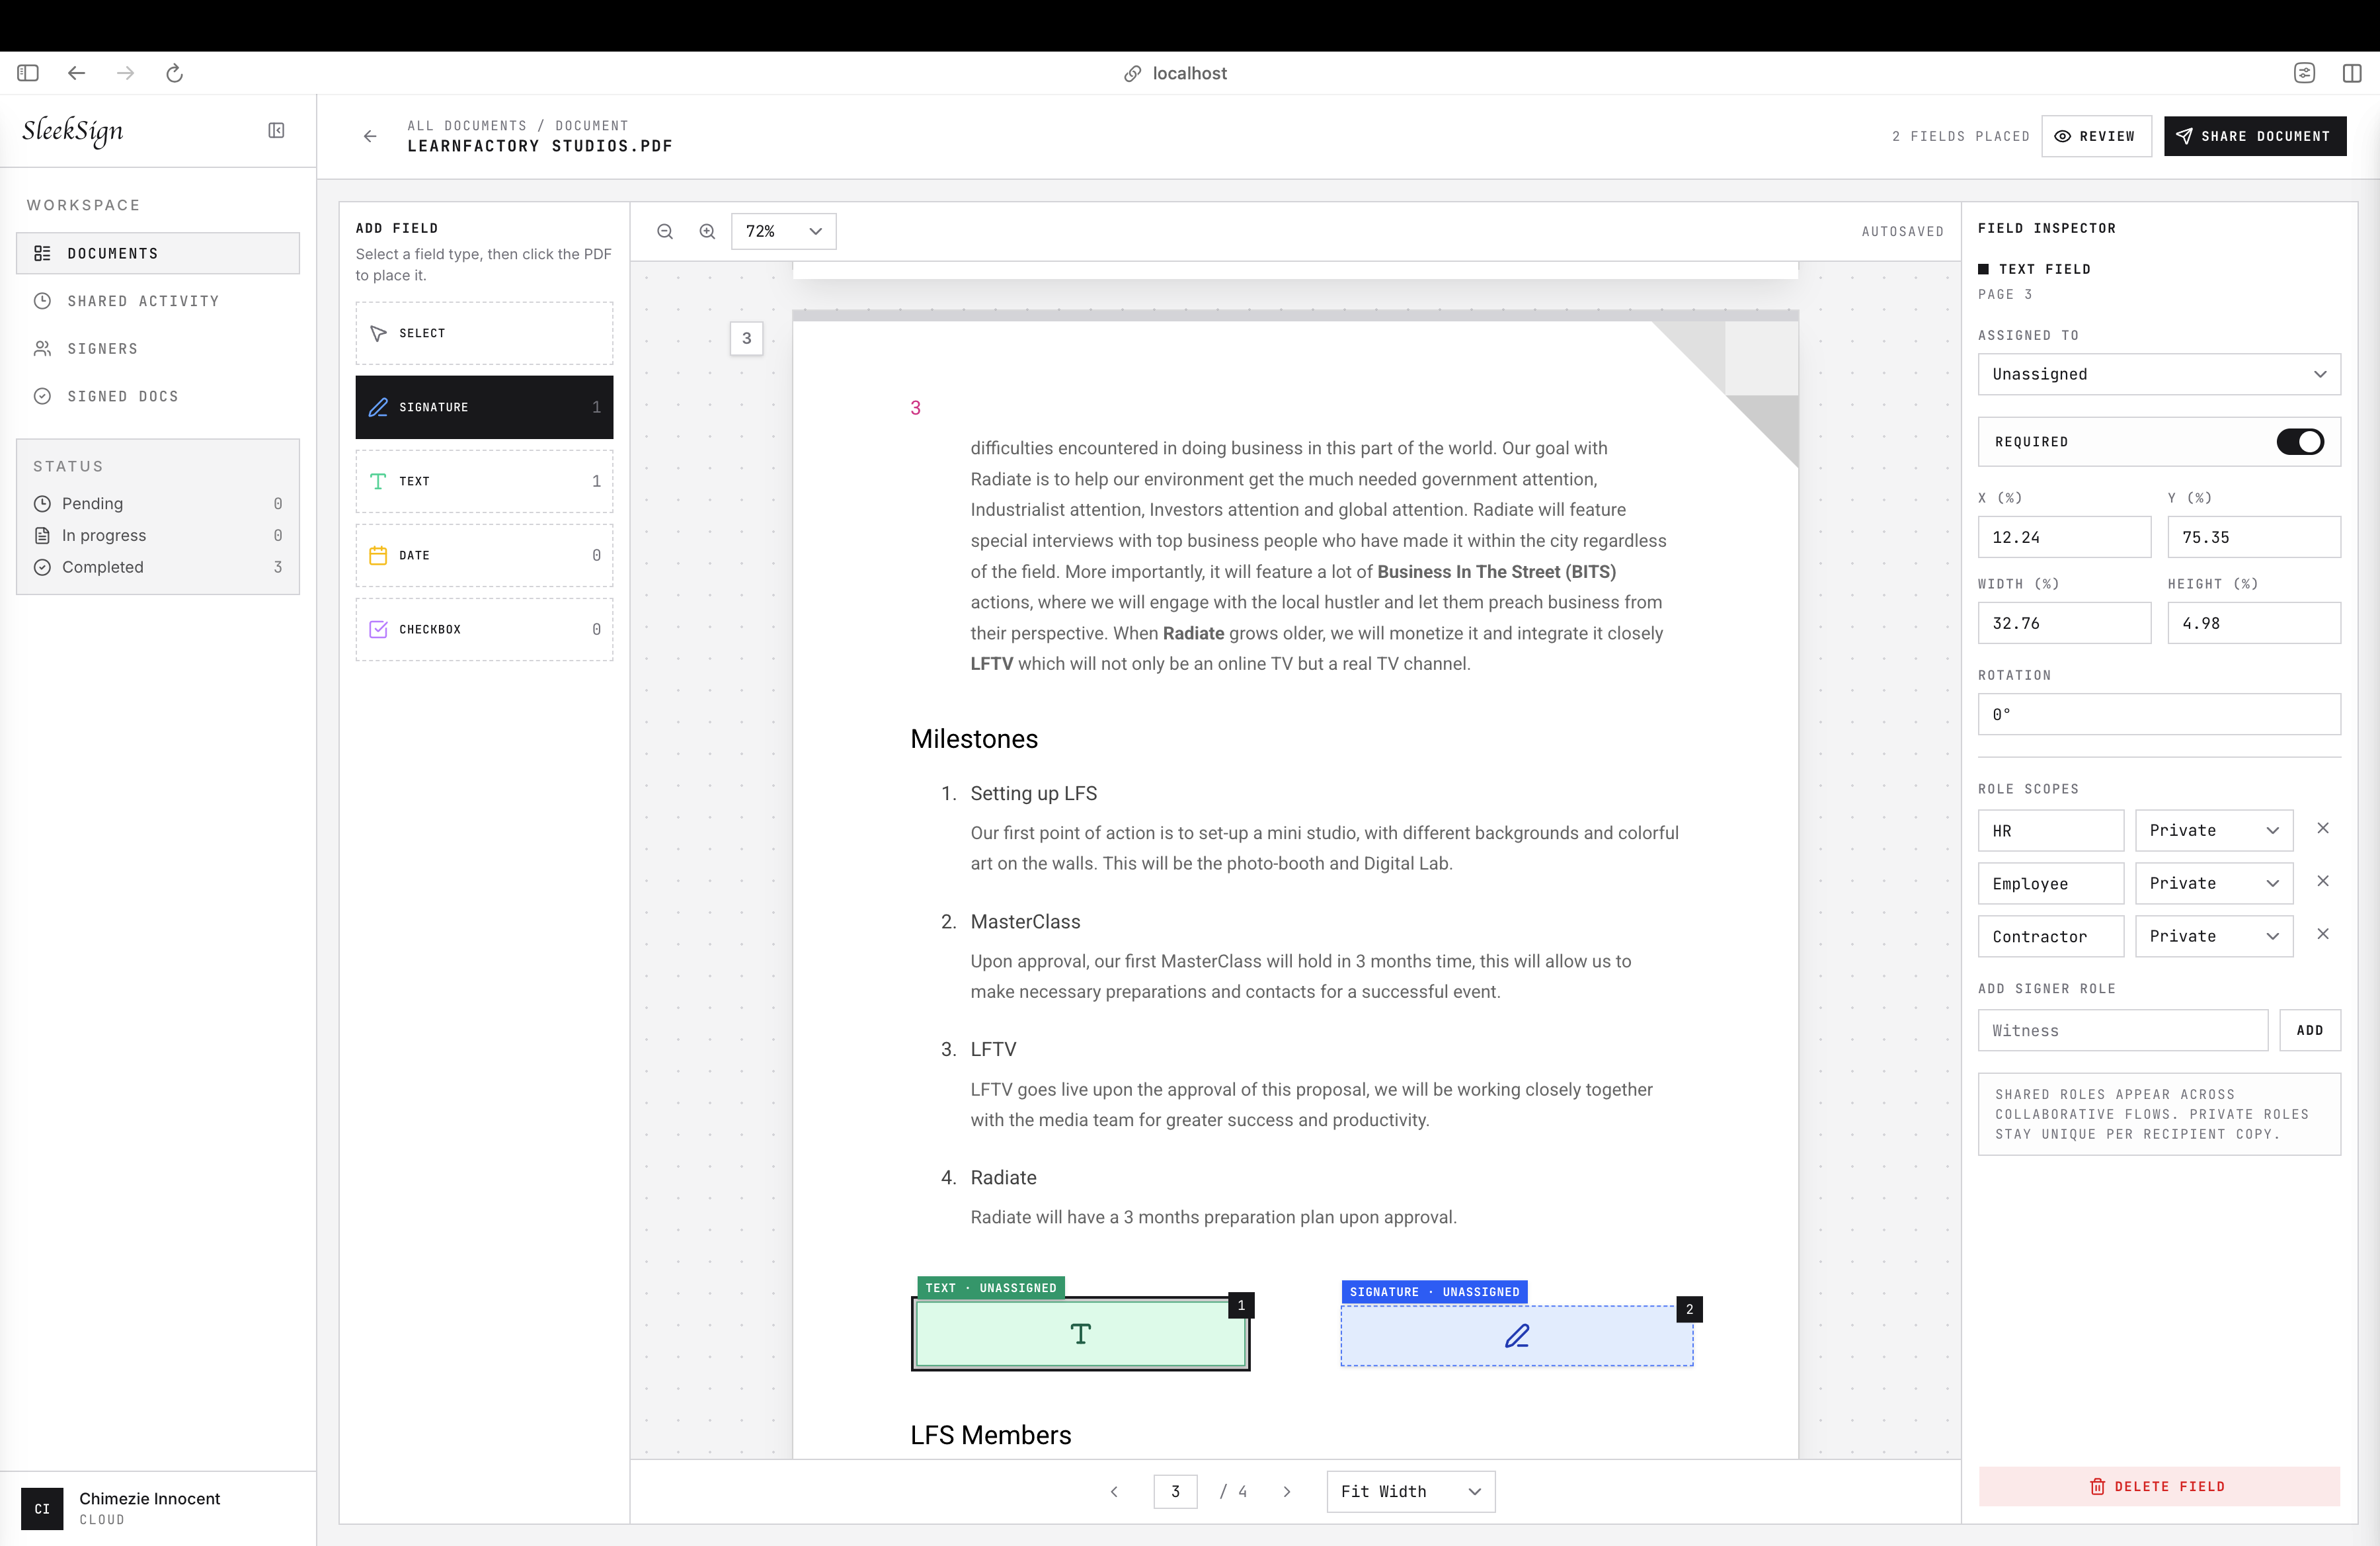Click the page 3 marker thumbnail
The image size is (2380, 1546).
[746, 338]
